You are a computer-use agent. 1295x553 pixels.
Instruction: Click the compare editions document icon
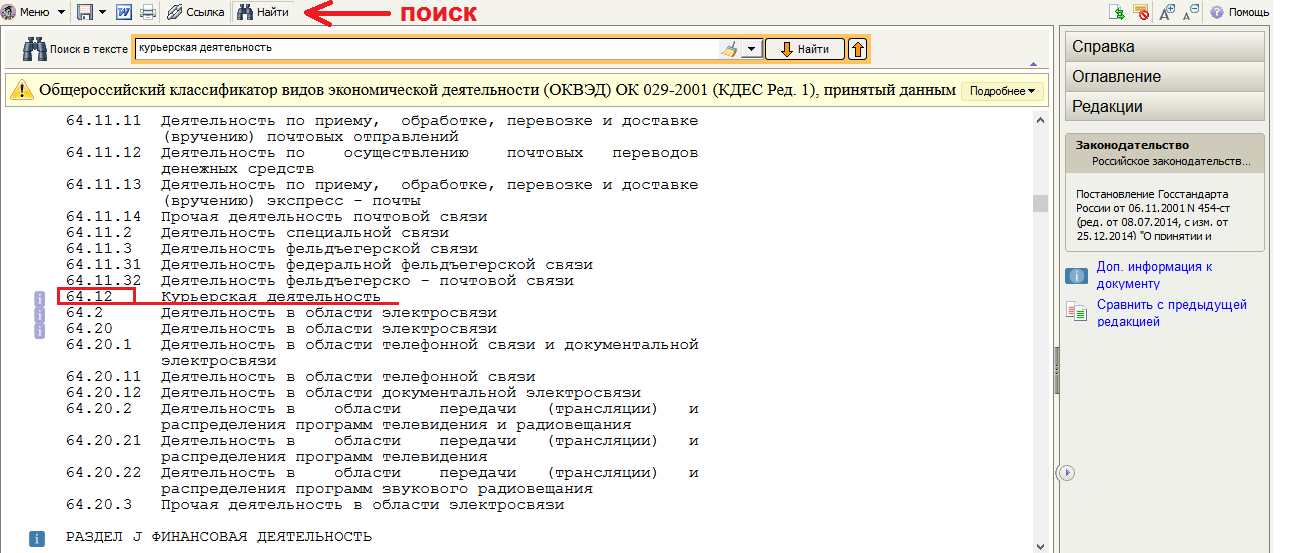(x=1076, y=312)
